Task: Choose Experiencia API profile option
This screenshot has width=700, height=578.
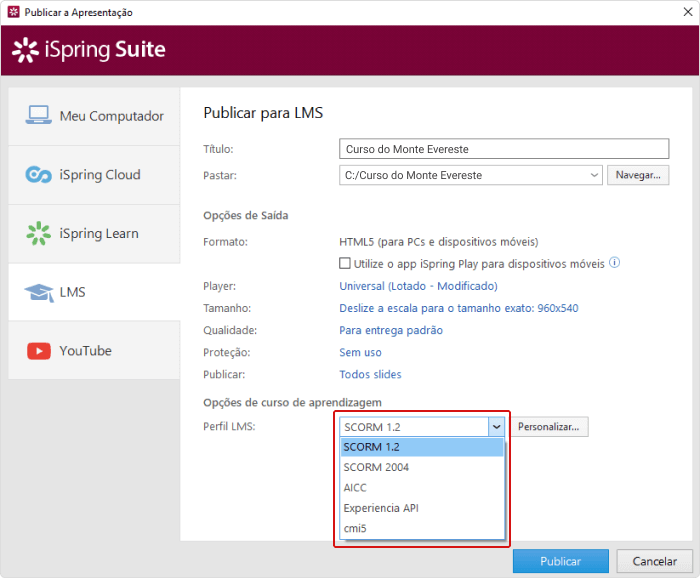Action: point(422,508)
